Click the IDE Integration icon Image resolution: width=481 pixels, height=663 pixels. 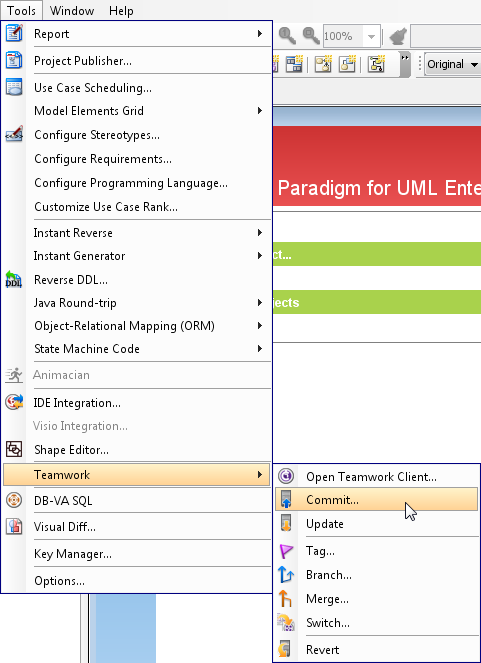pos(14,402)
